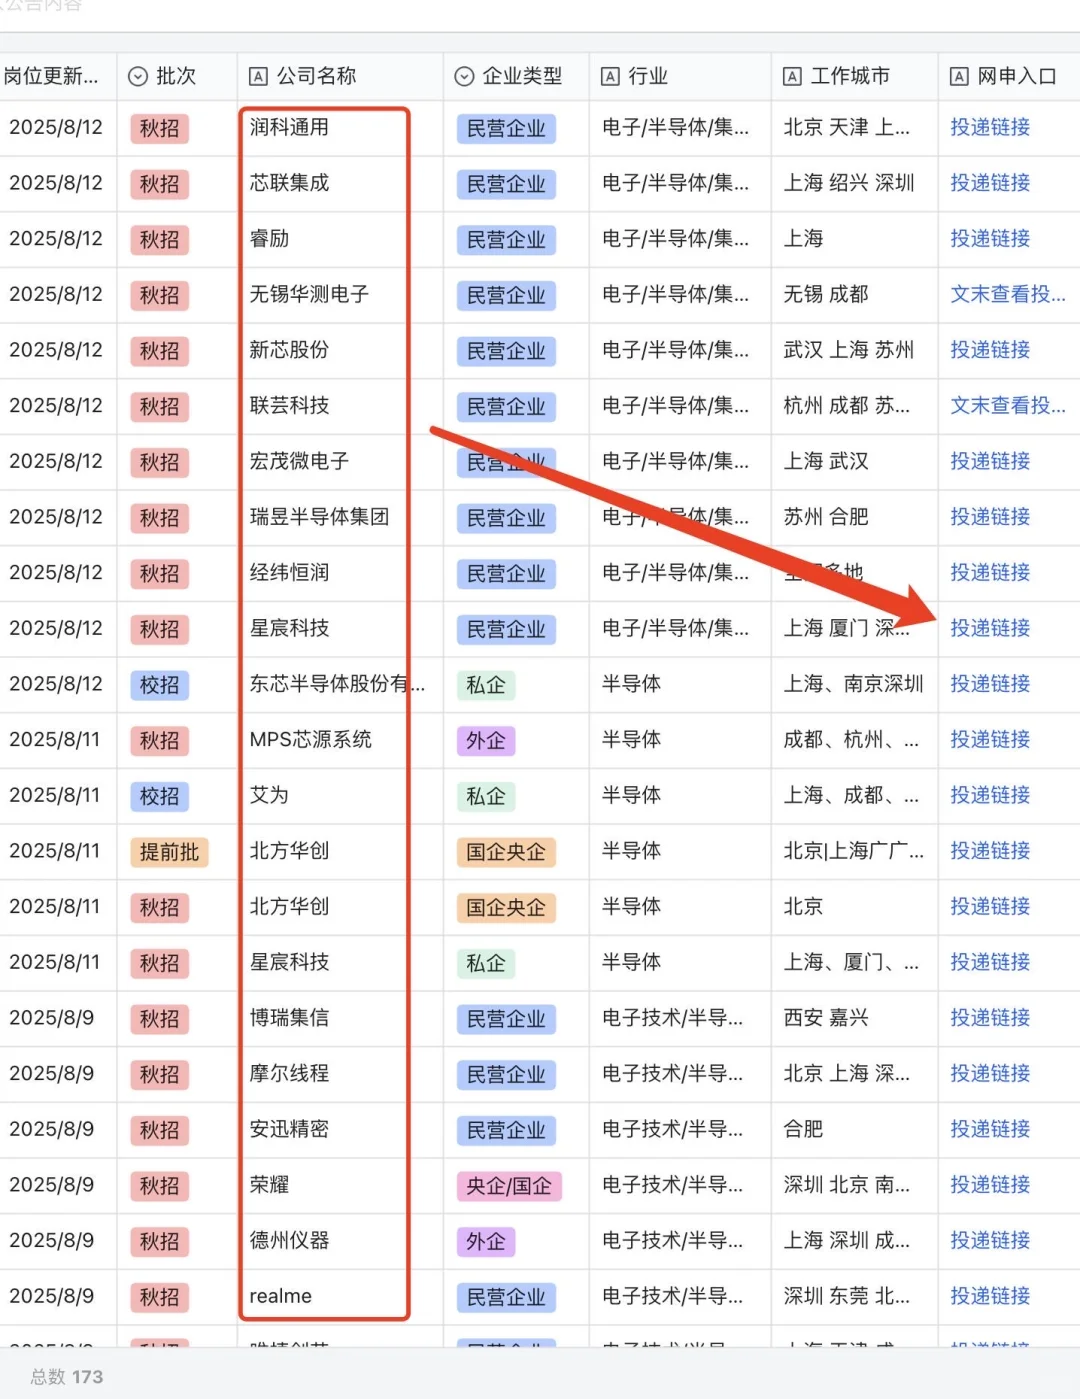
Task: Select company cell 摩尔线程
Action: (x=340, y=1073)
